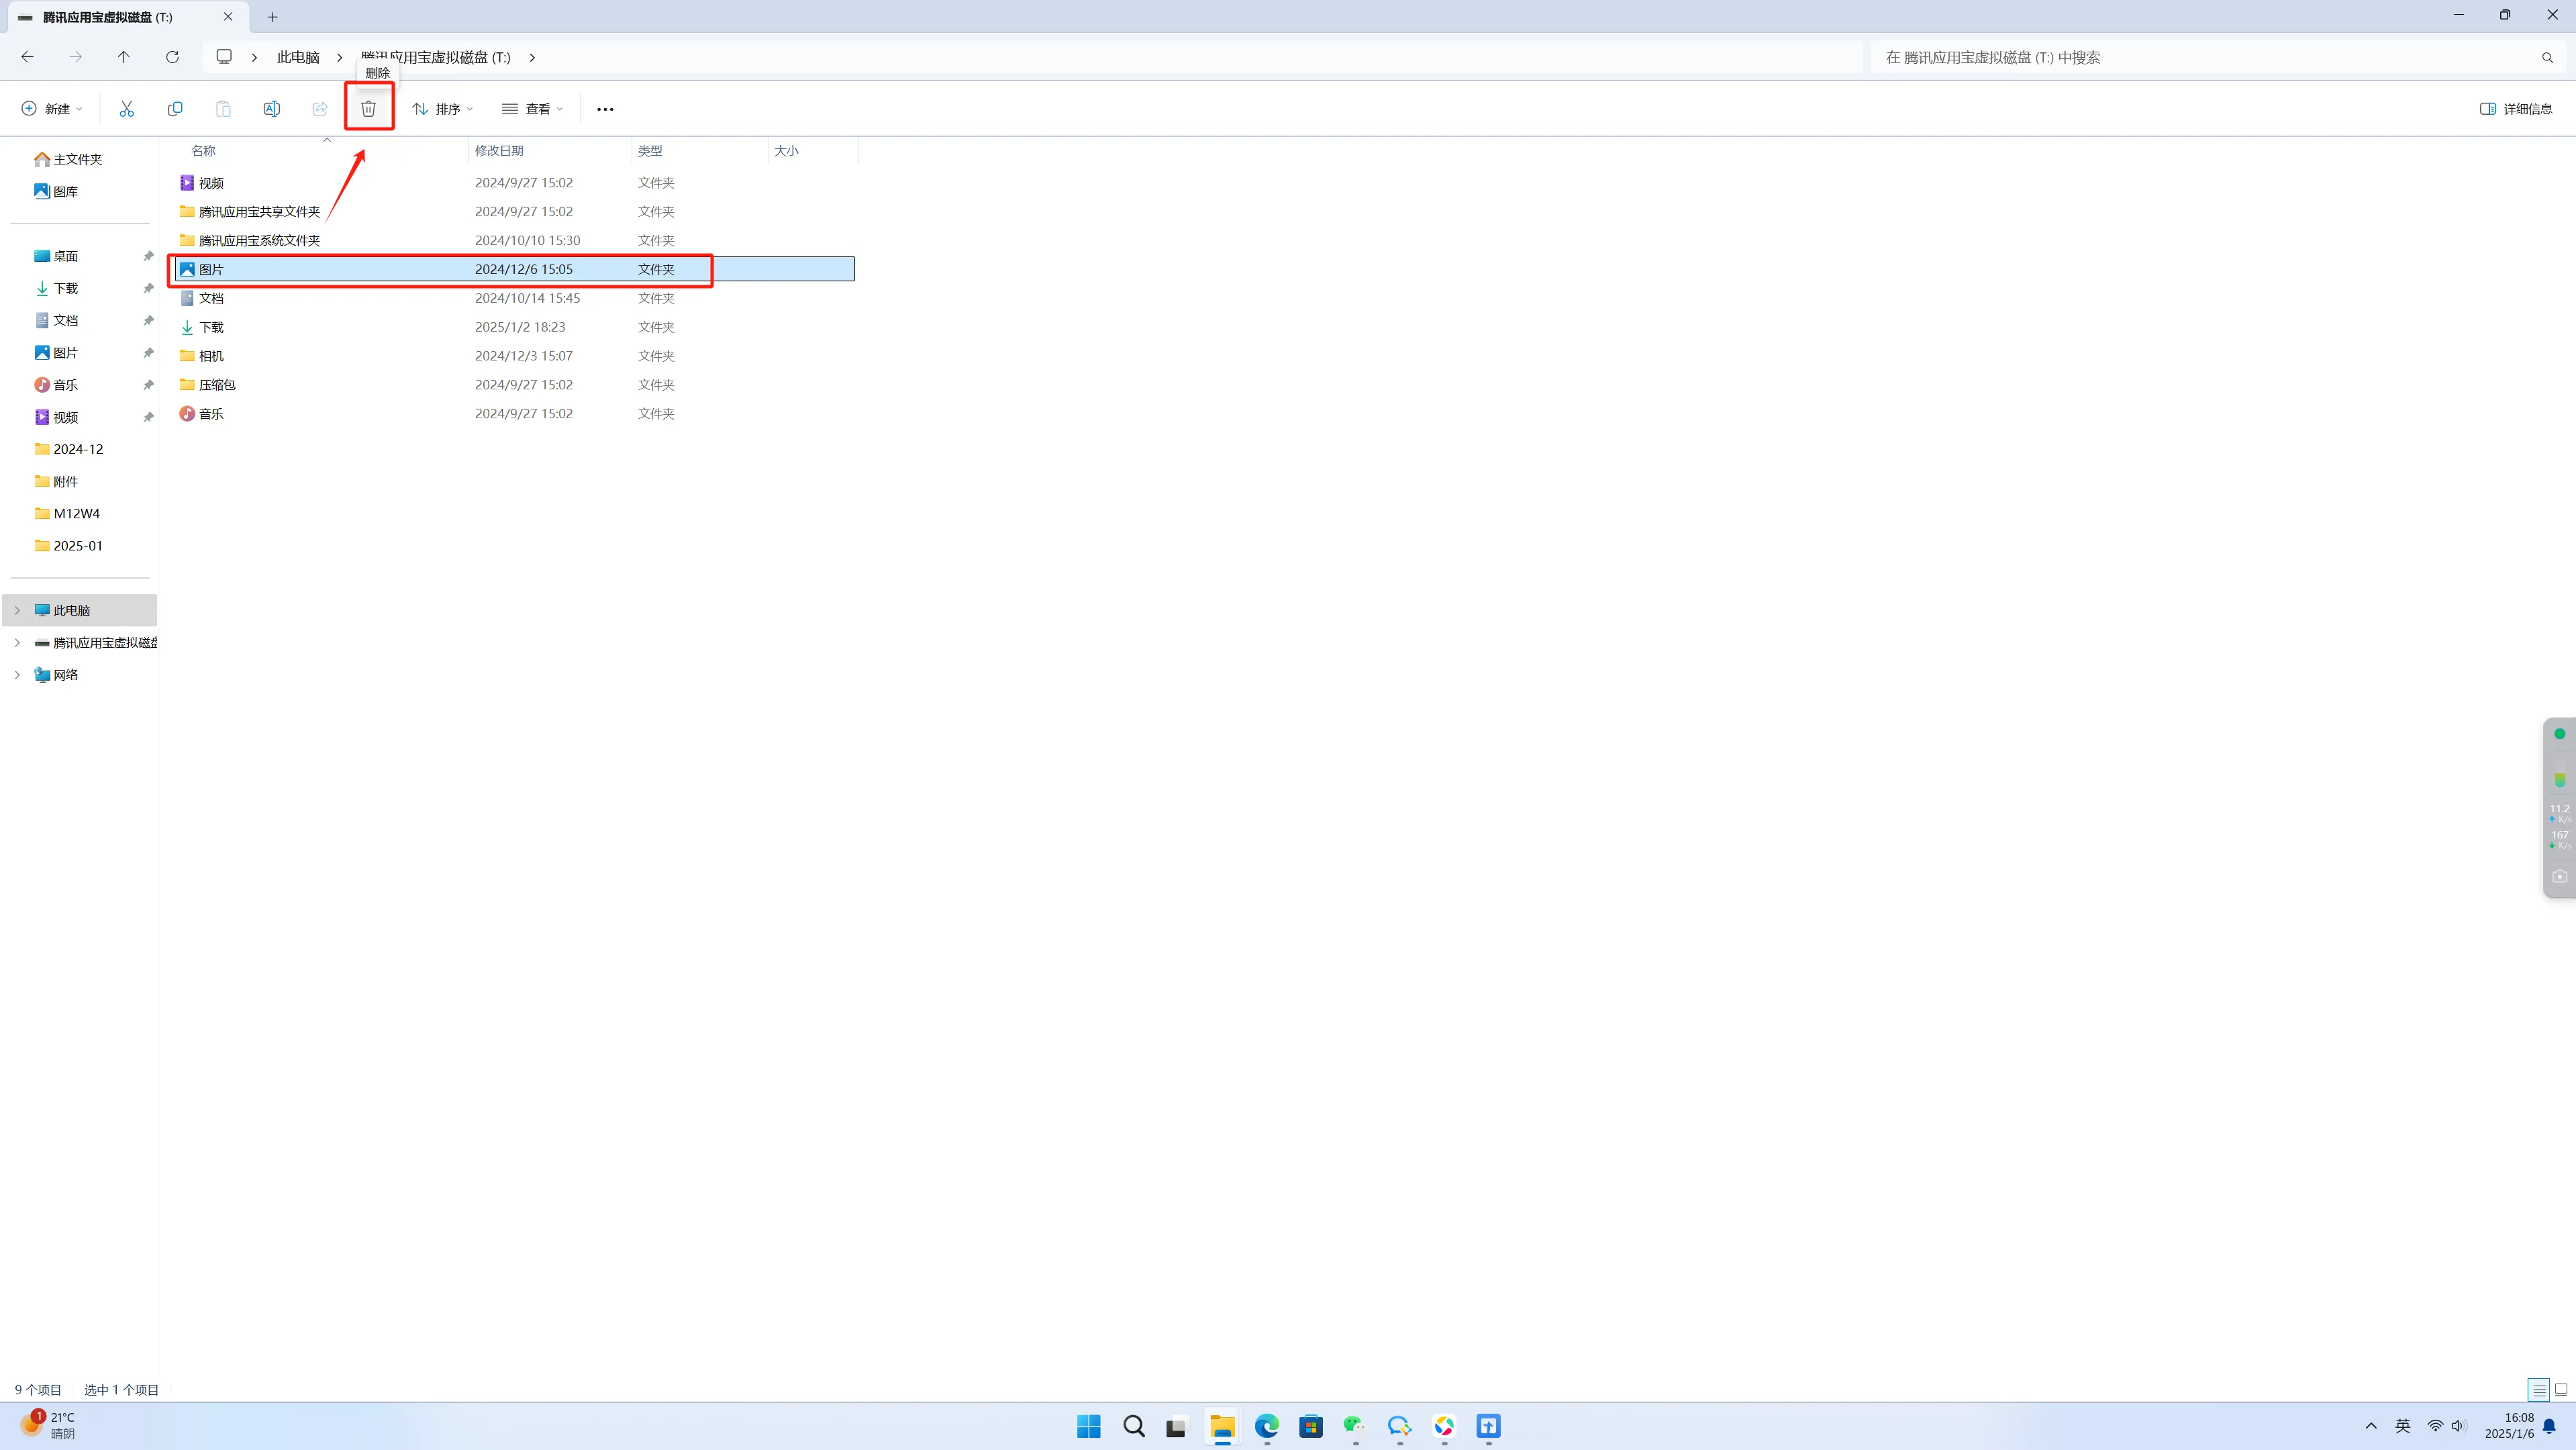Click the Copy icon in toolbar

[x=175, y=109]
